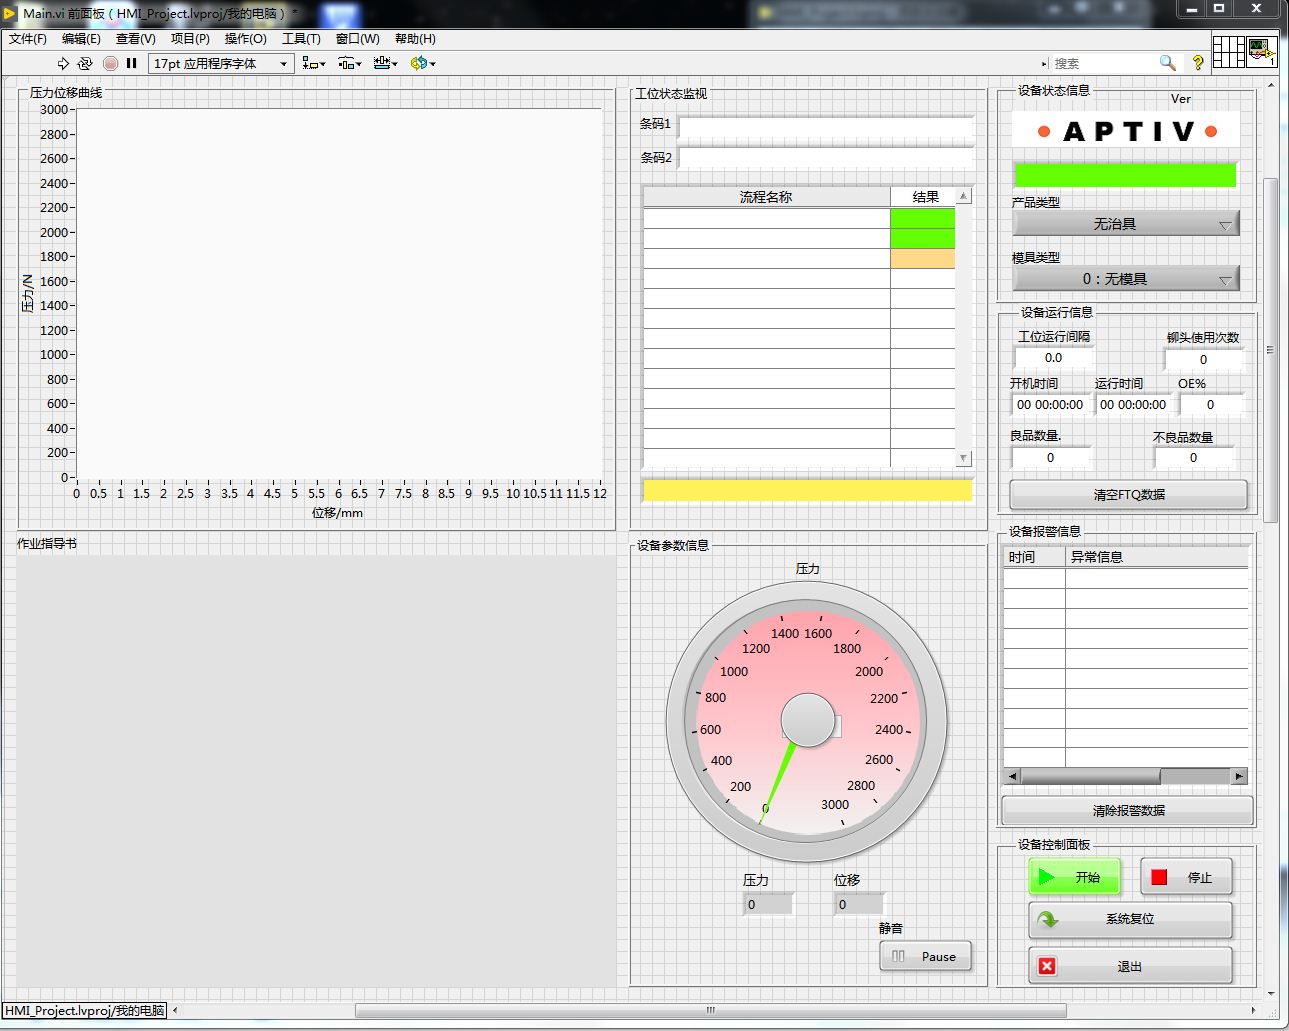Viewport: 1289px width, 1031px height.
Task: Click the 停止 stop button
Action: (x=1186, y=877)
